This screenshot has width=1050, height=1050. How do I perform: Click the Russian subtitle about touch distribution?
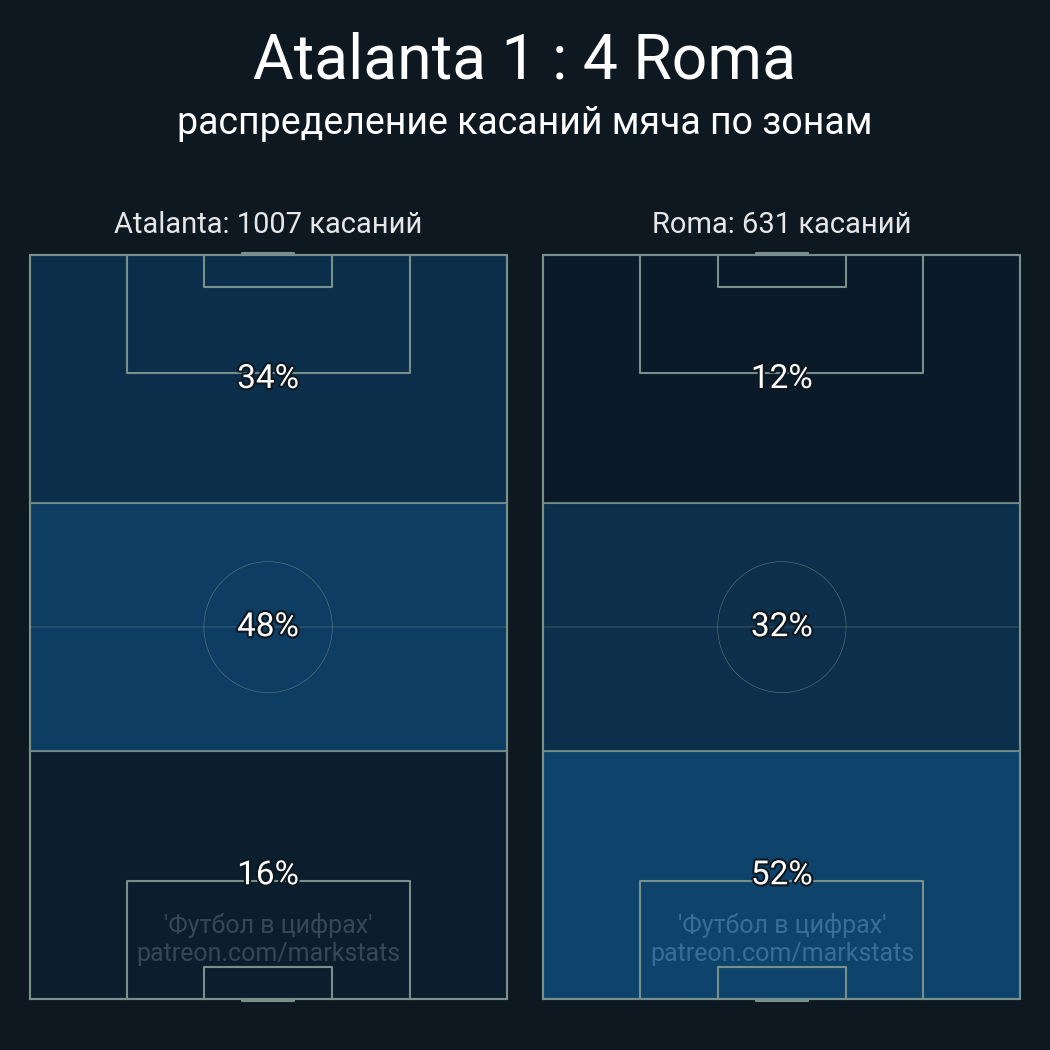[524, 122]
